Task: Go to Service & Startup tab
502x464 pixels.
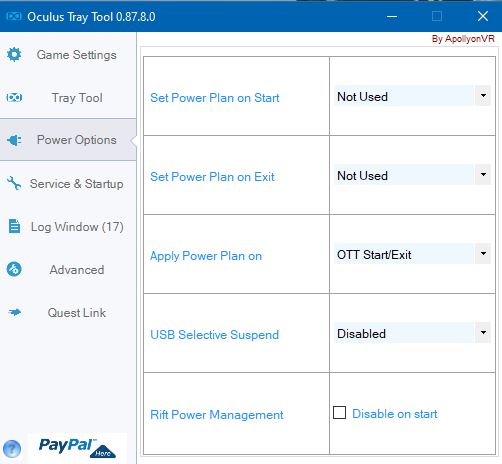Action: [x=68, y=183]
